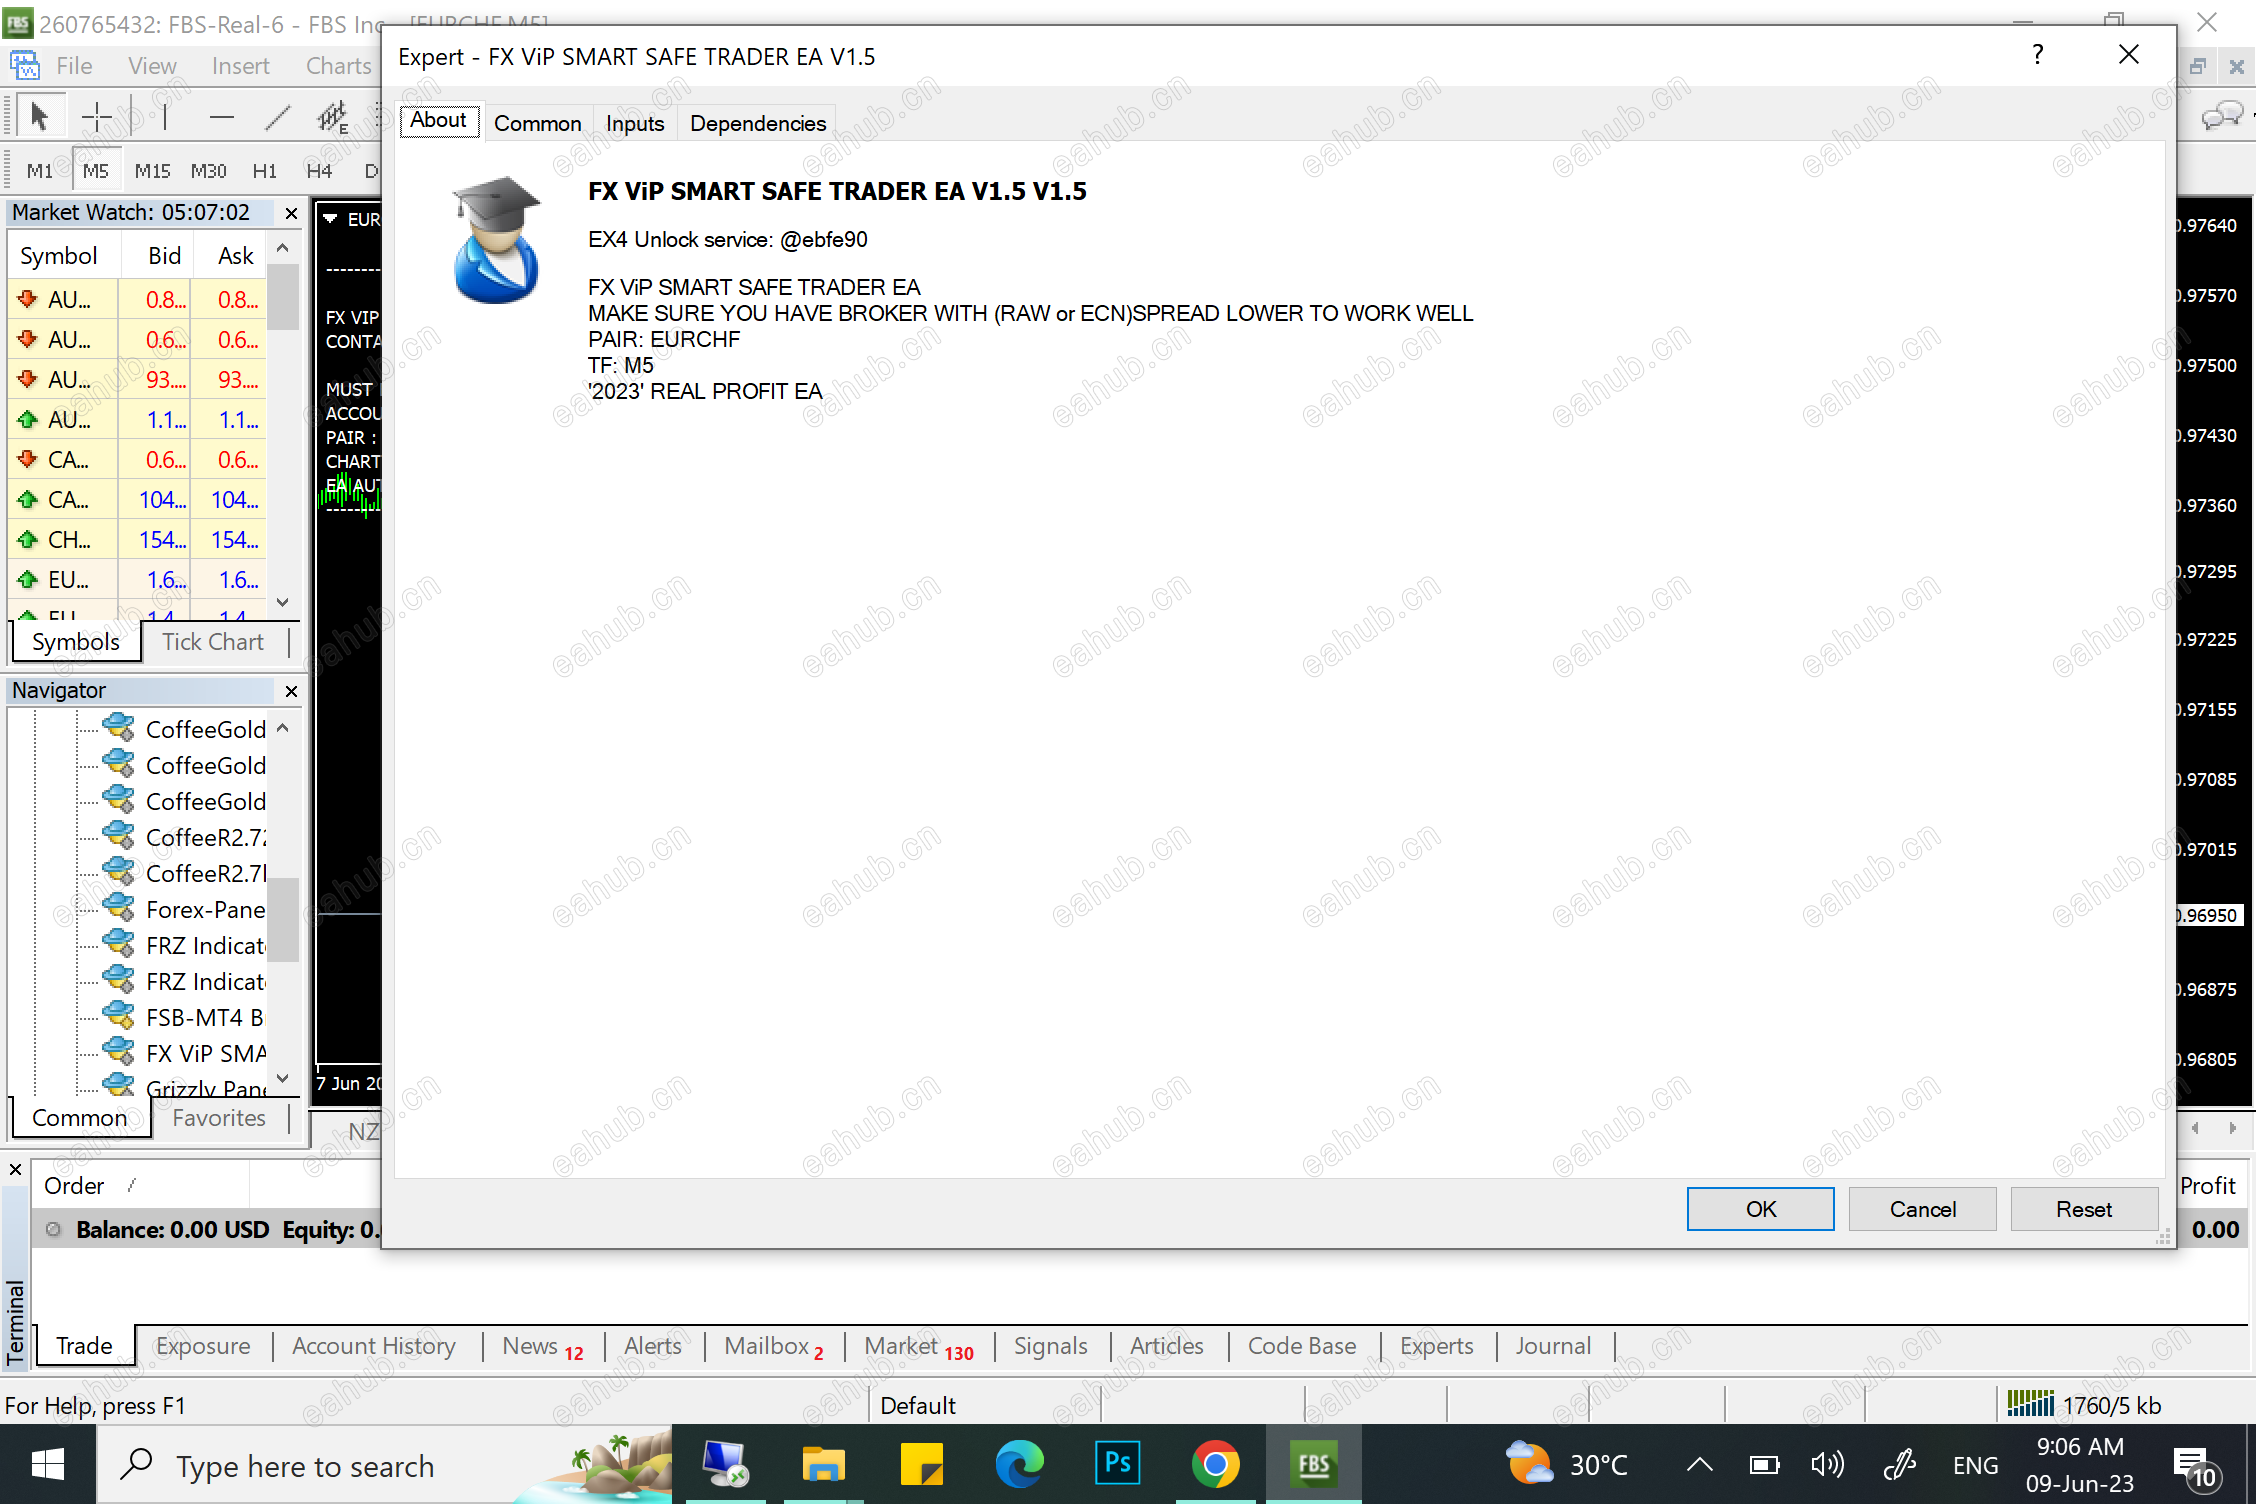Viewport: 2256px width, 1504px height.
Task: Open the chat bubbles icon in main toolbar
Action: coord(2221,117)
